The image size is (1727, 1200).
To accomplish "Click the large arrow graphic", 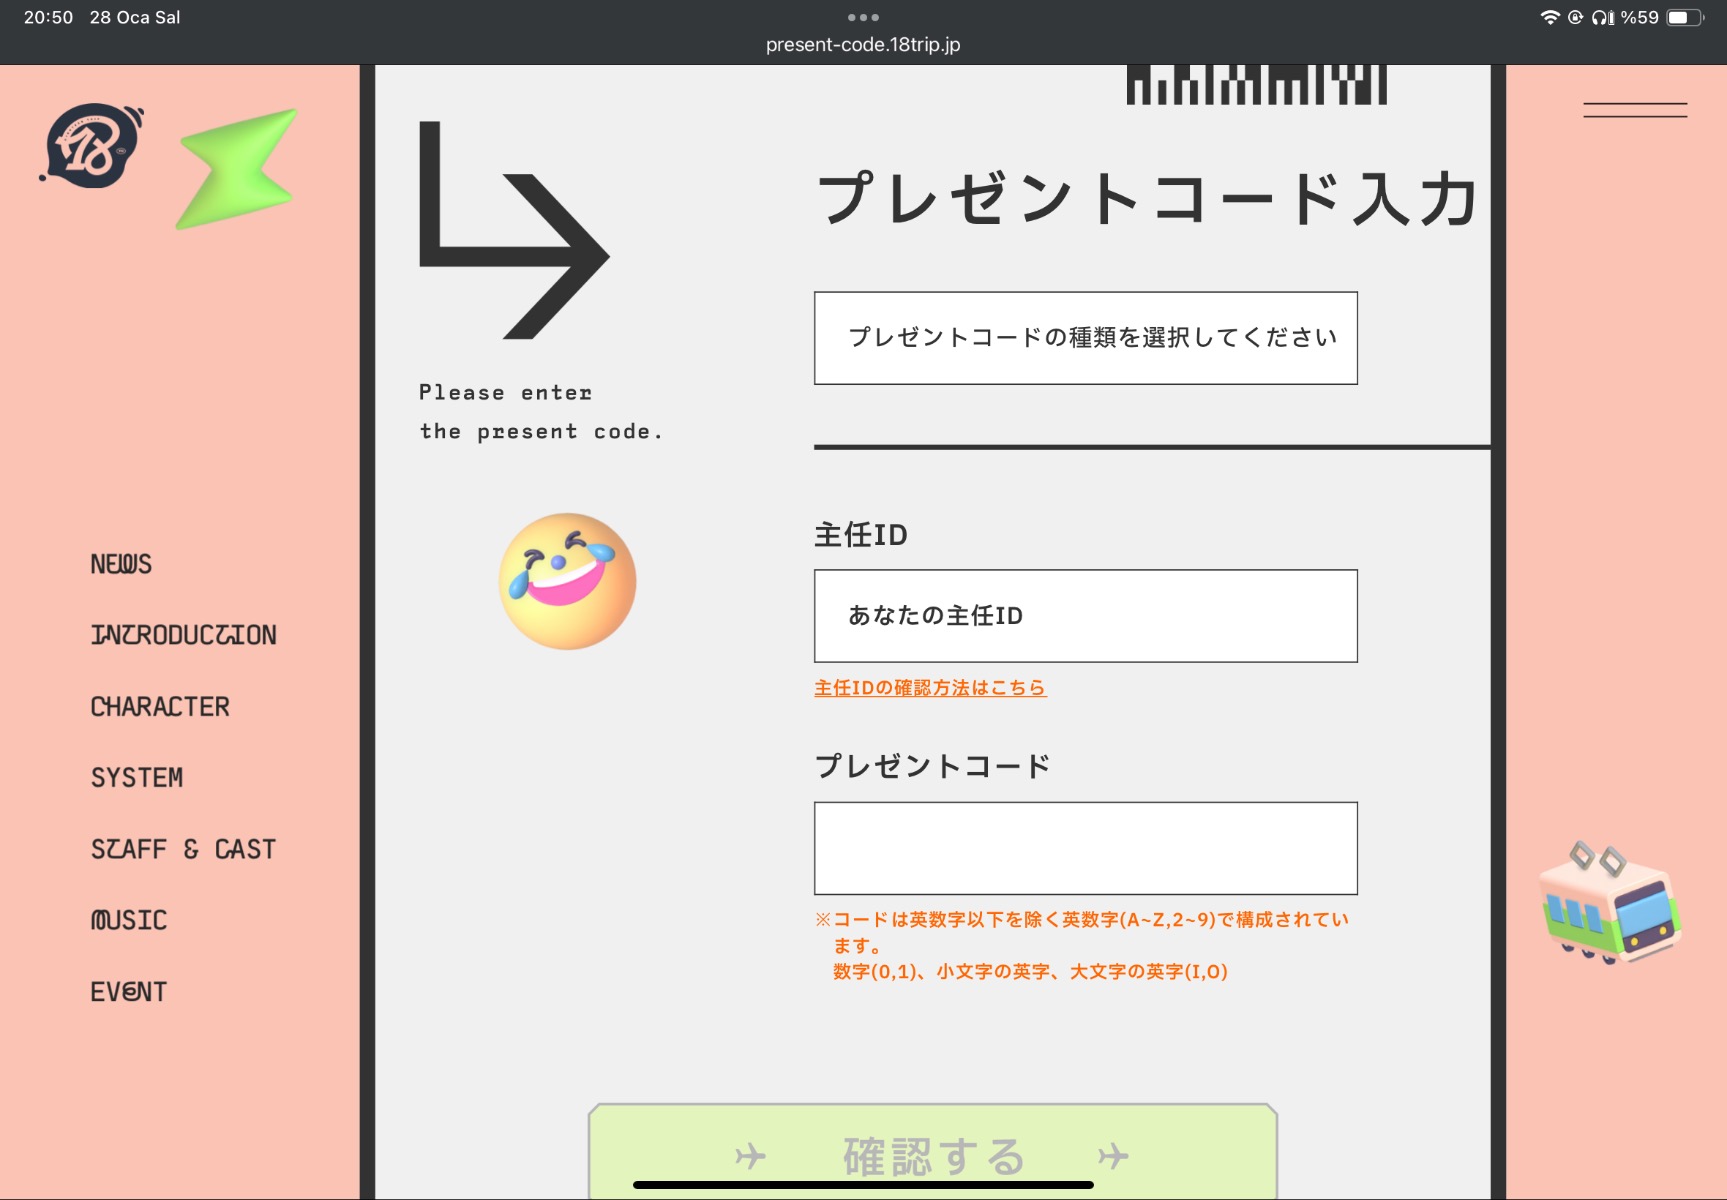I will pos(514,231).
